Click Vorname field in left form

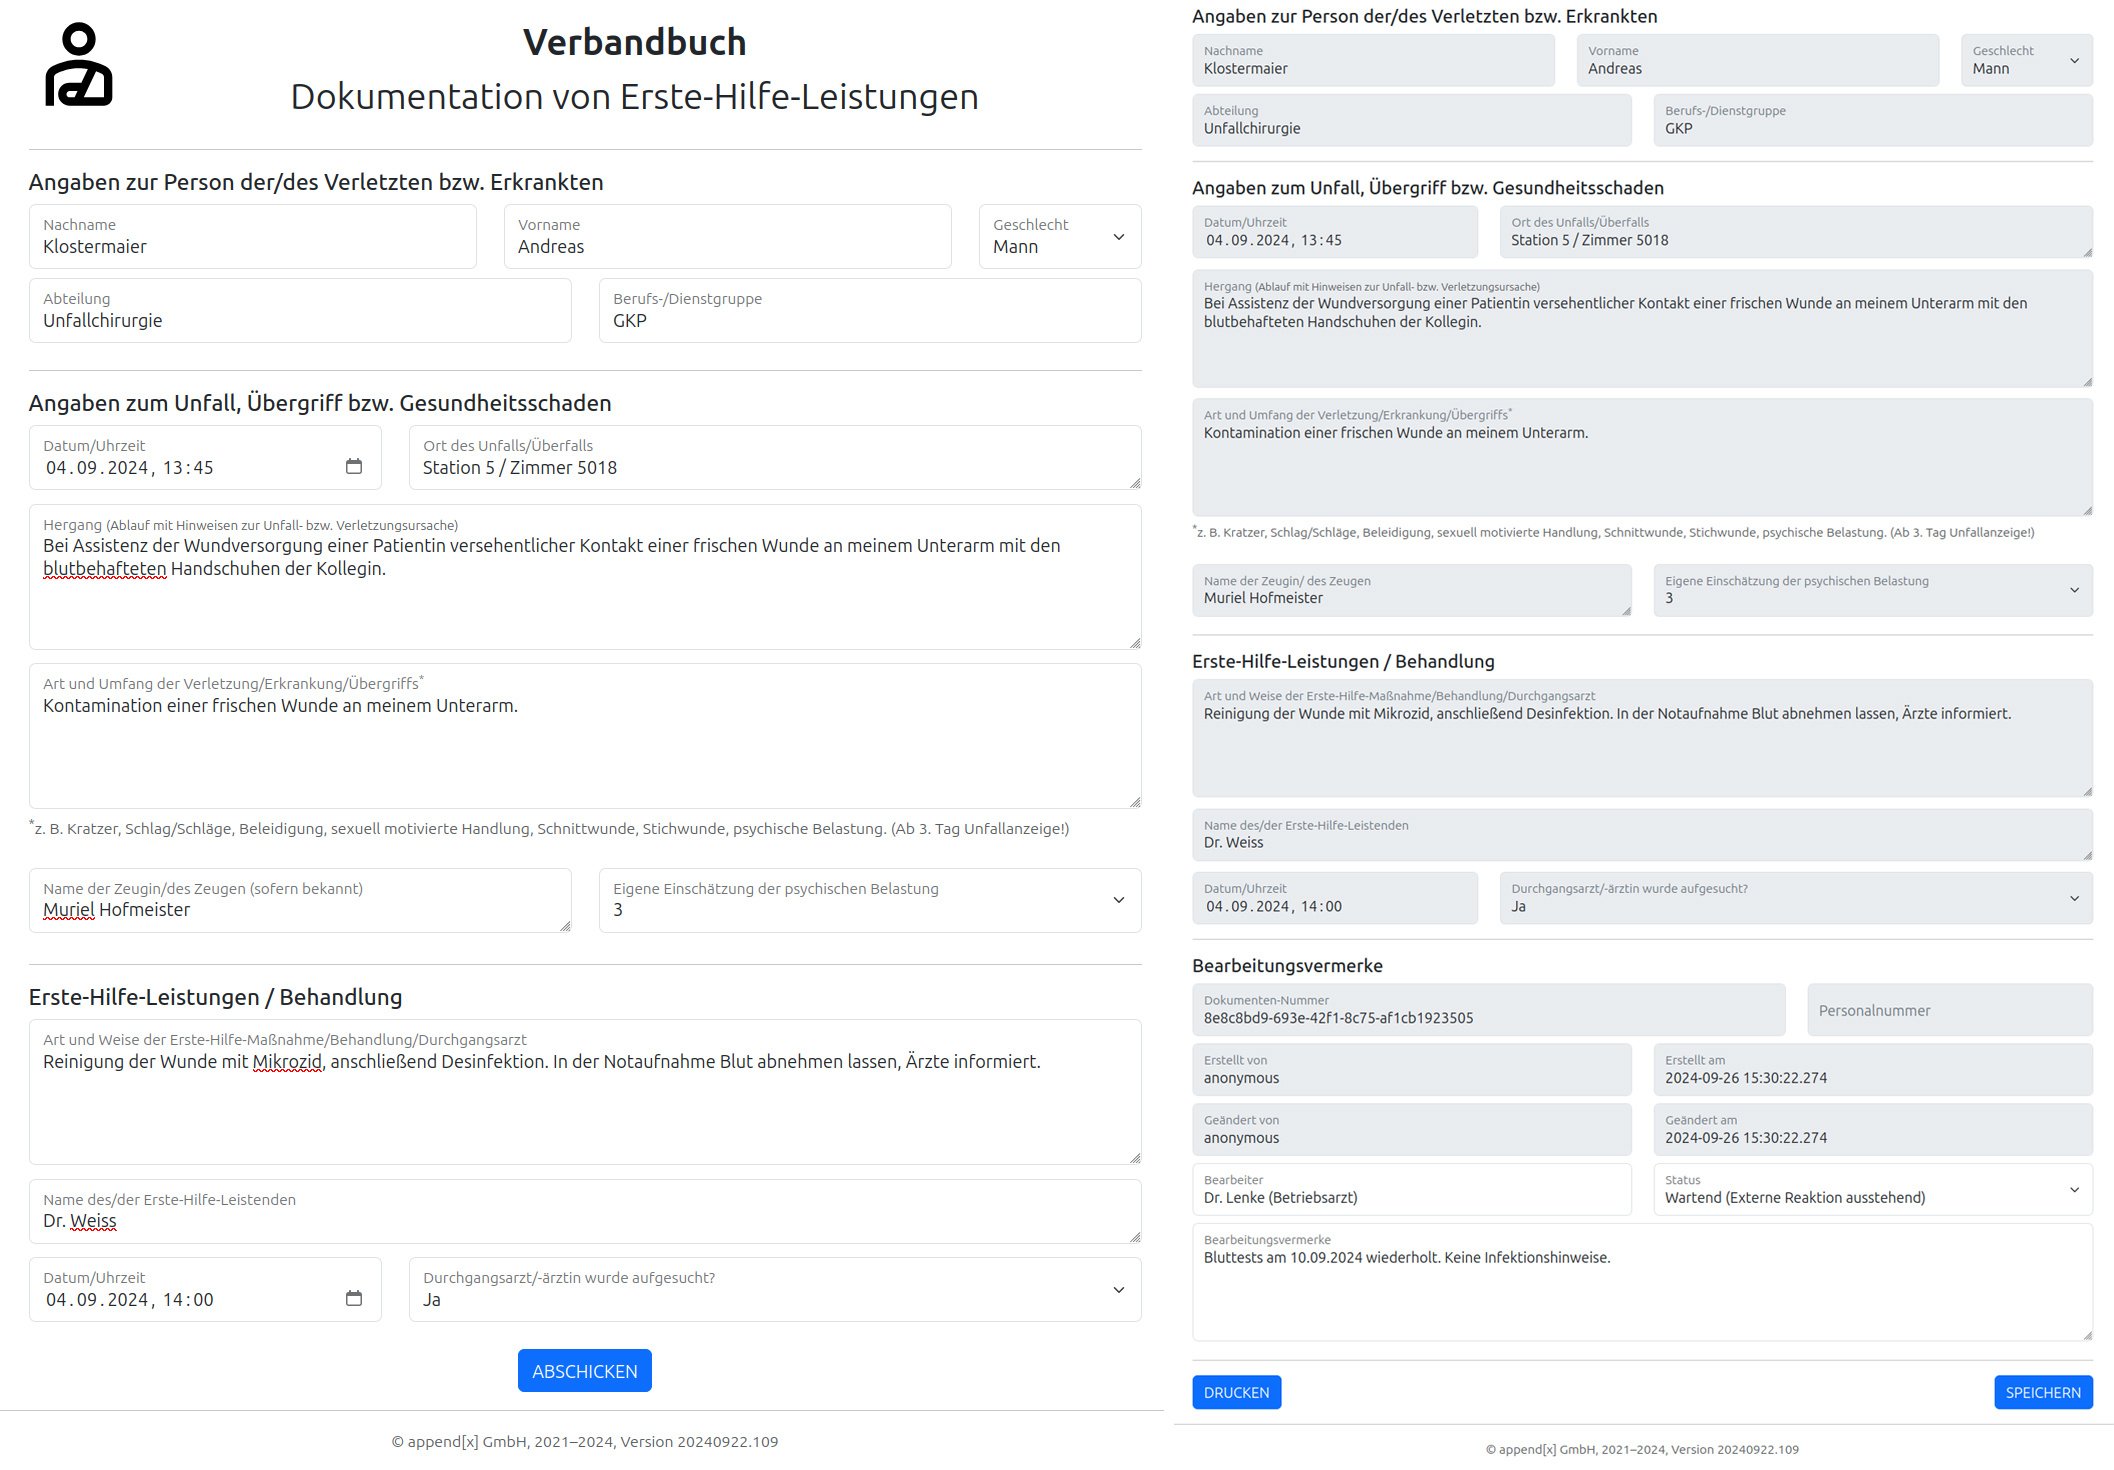728,237
